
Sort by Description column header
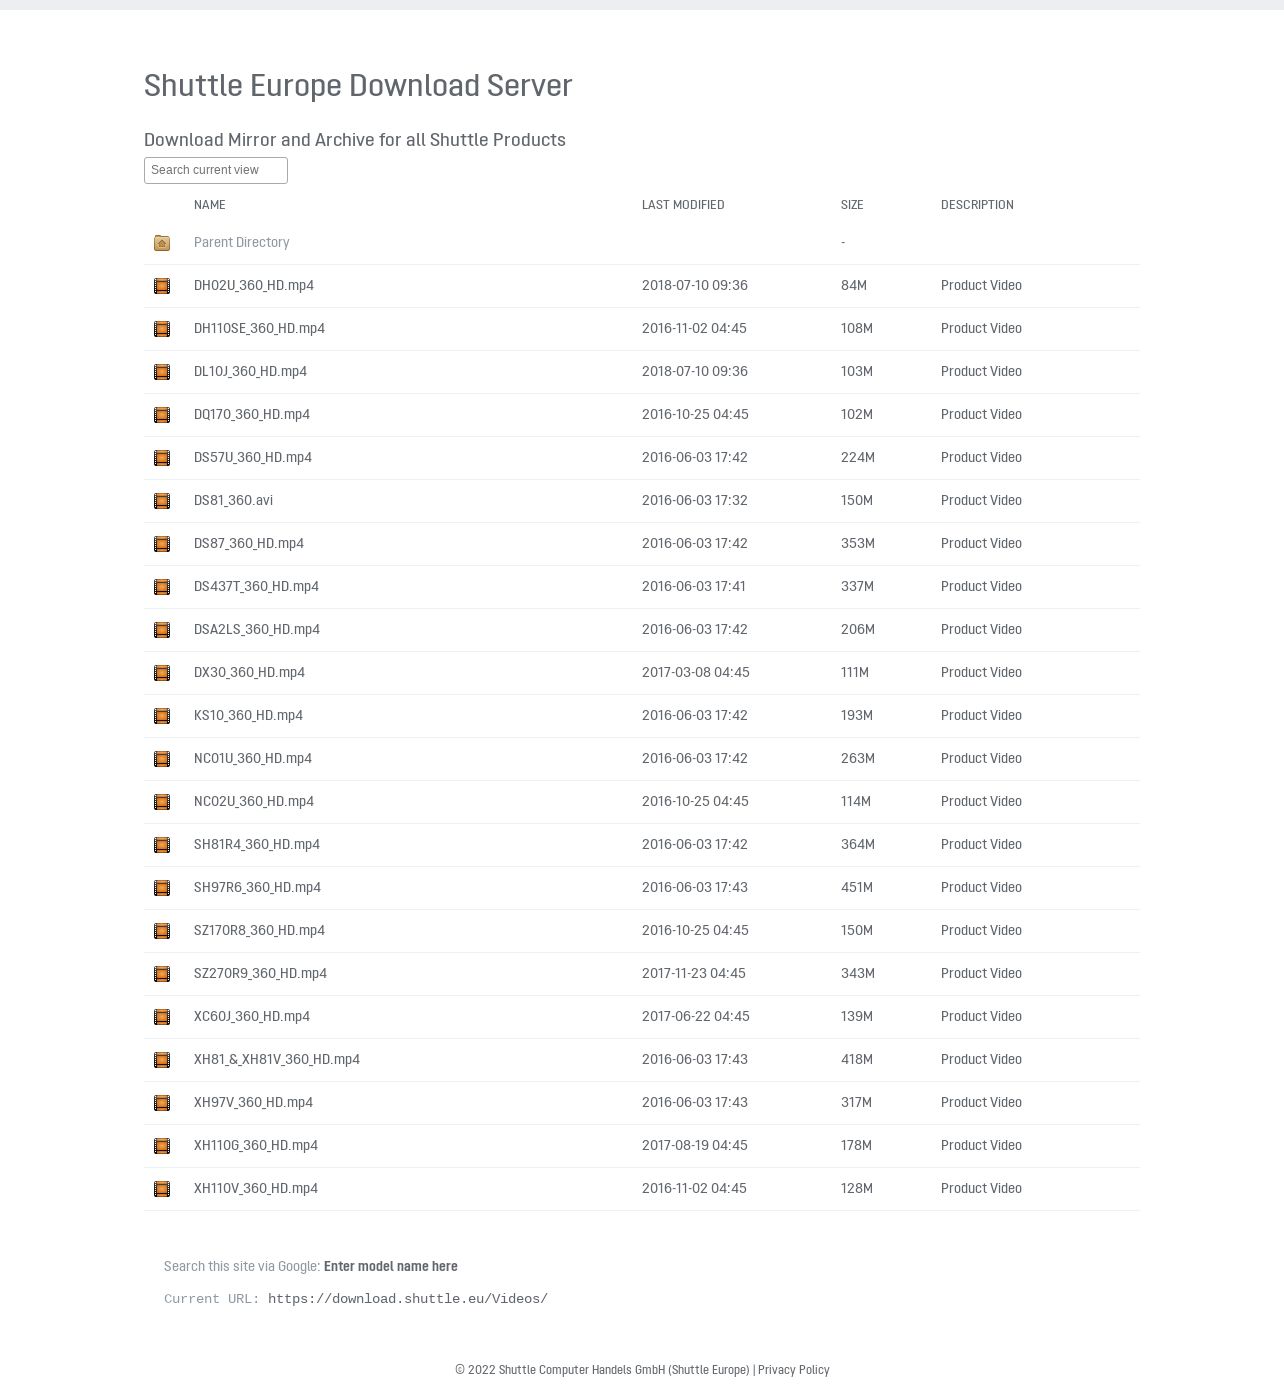coord(977,205)
